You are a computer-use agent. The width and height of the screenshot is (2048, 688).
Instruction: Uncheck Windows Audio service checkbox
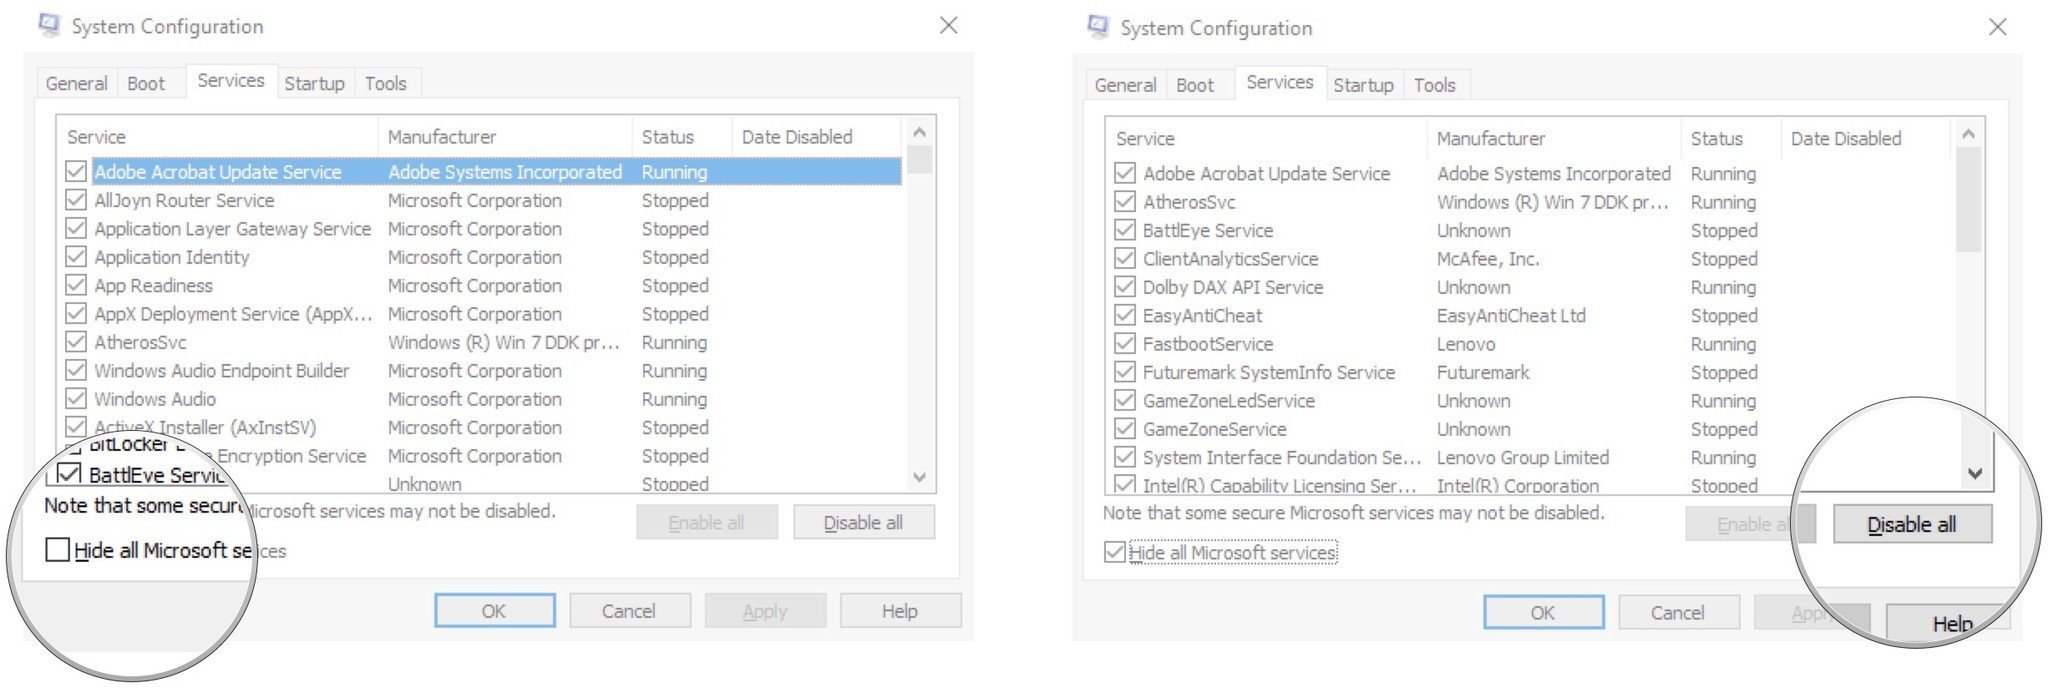click(76, 398)
